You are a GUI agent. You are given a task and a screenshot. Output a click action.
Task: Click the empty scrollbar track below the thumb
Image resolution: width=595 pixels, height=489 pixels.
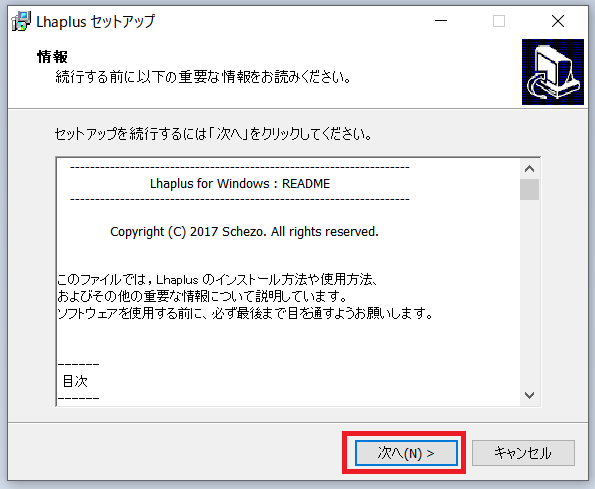point(529,292)
